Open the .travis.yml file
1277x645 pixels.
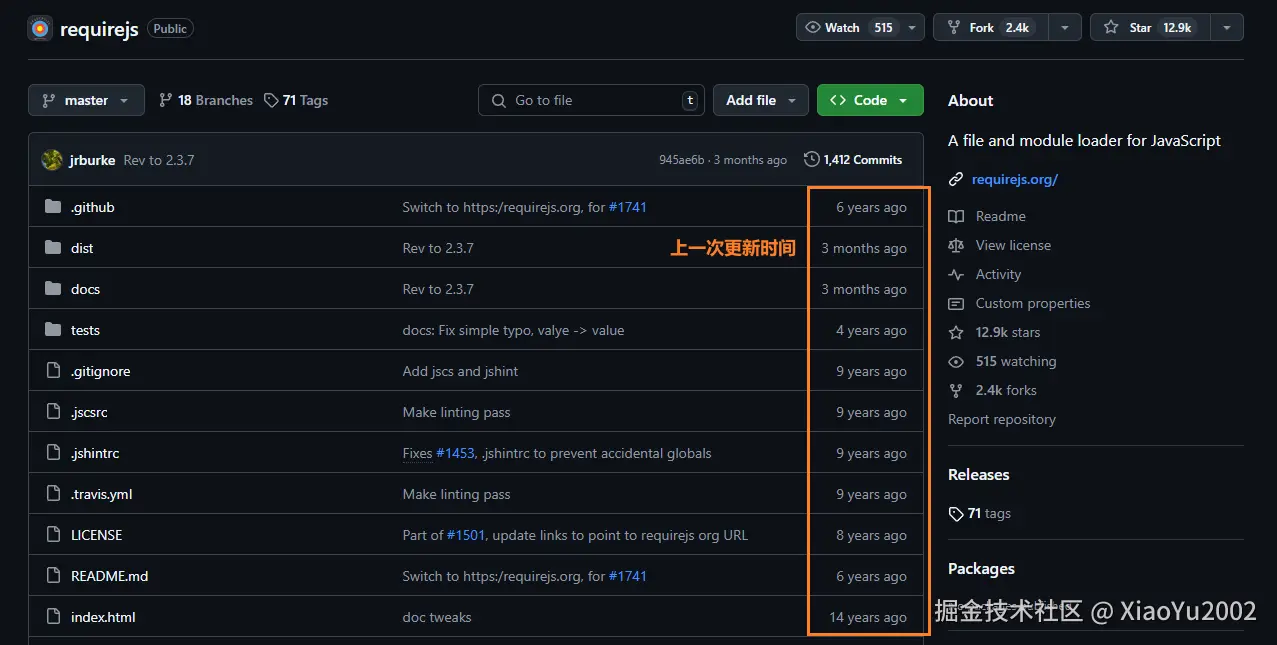[x=102, y=494]
